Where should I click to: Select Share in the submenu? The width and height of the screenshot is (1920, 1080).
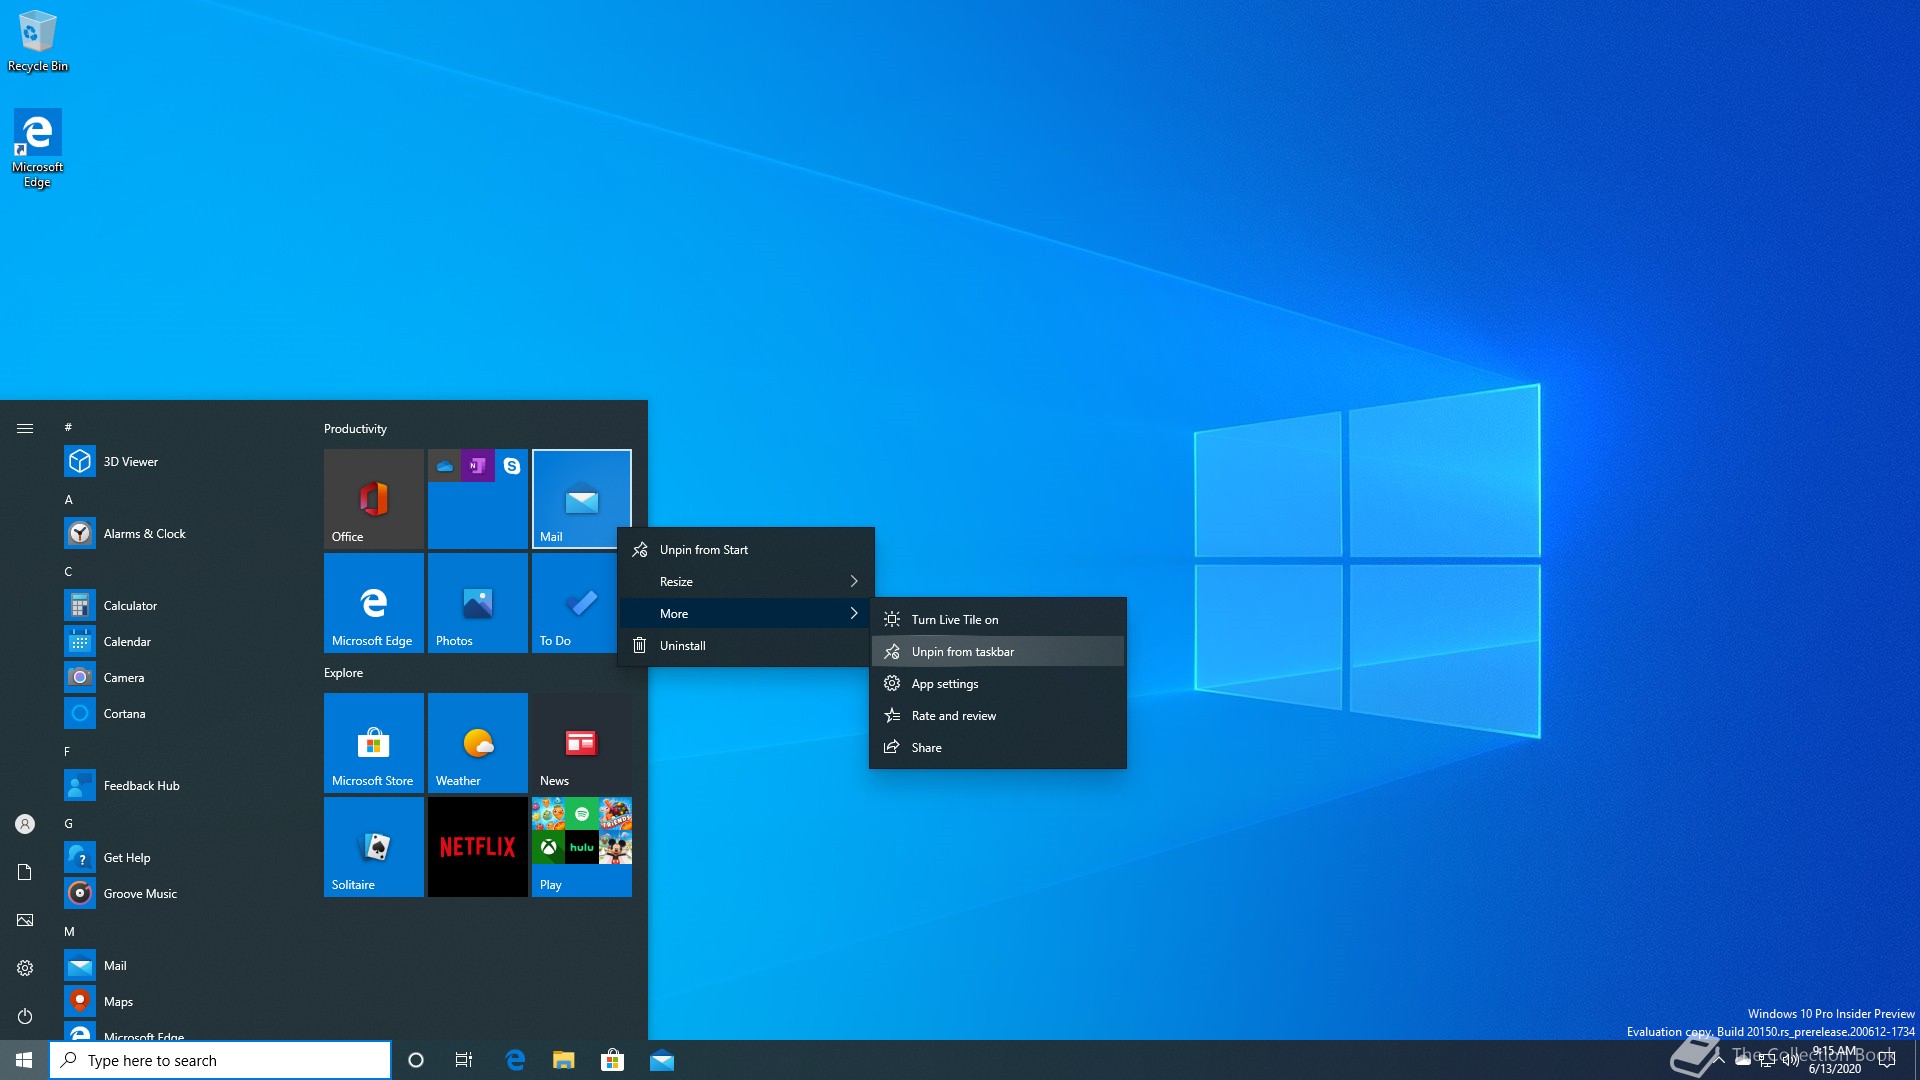(x=998, y=748)
